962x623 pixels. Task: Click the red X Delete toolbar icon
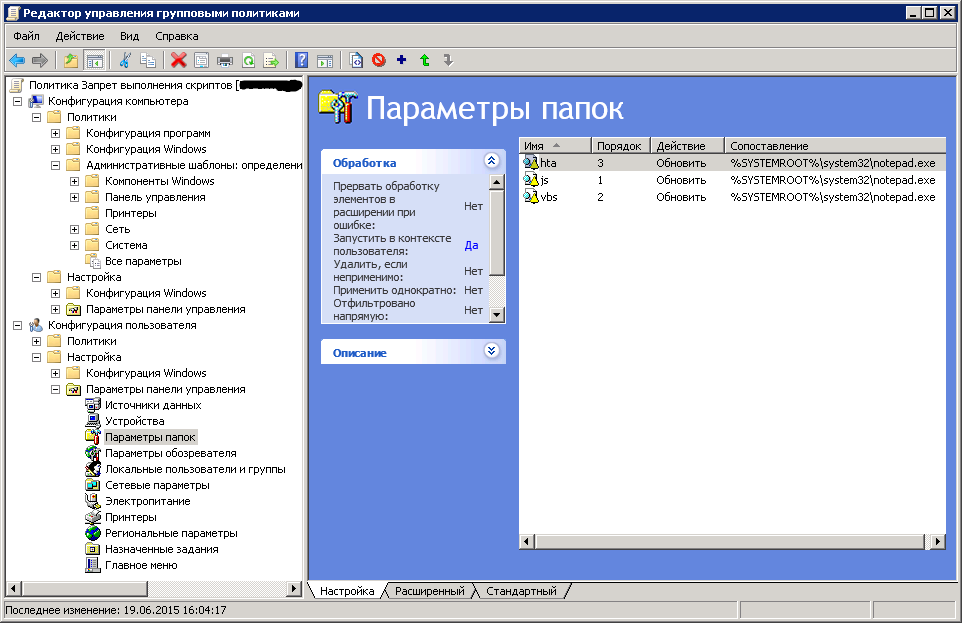click(x=178, y=60)
